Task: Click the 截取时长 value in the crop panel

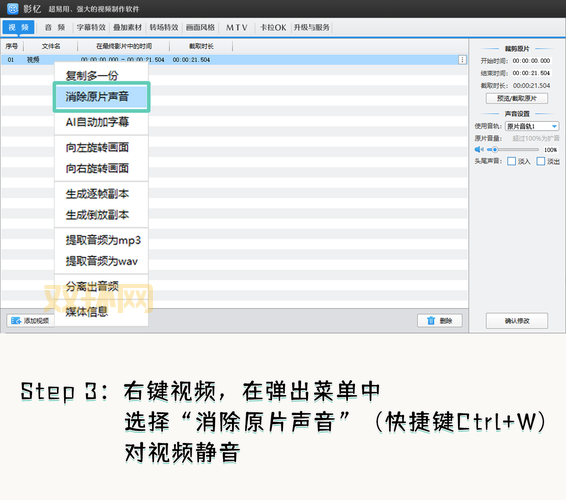Action: [x=531, y=86]
